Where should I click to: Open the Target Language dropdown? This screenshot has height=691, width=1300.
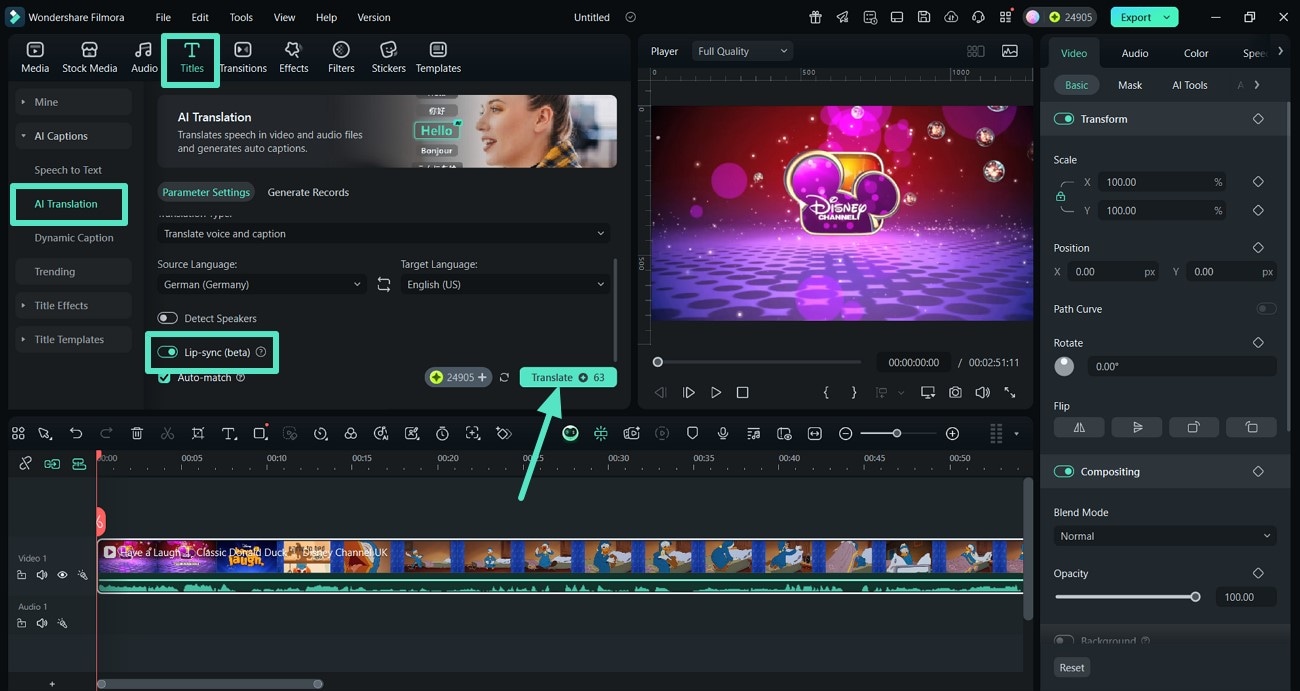tap(505, 285)
